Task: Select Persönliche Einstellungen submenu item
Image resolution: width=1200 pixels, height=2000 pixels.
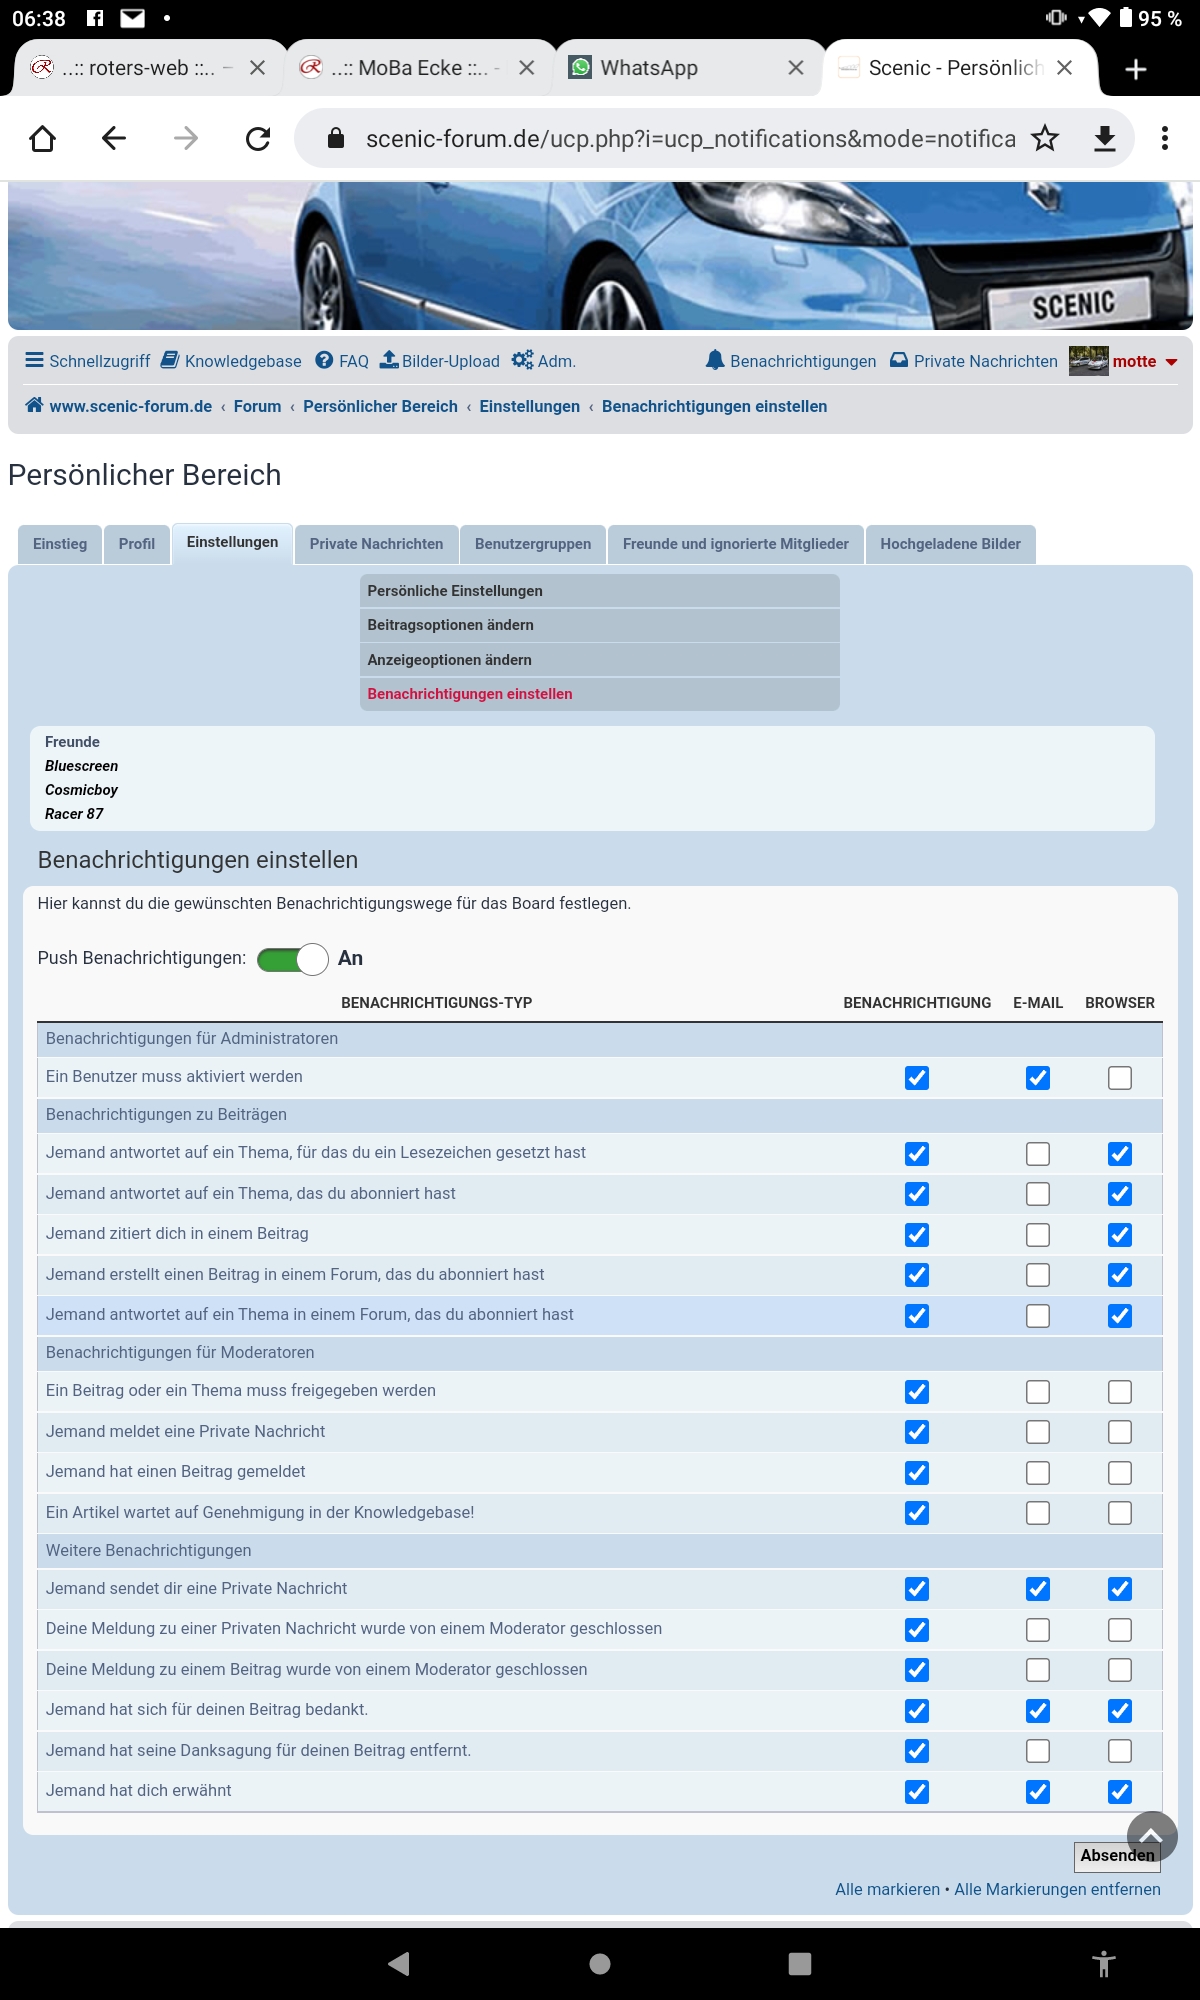Action: [x=600, y=591]
